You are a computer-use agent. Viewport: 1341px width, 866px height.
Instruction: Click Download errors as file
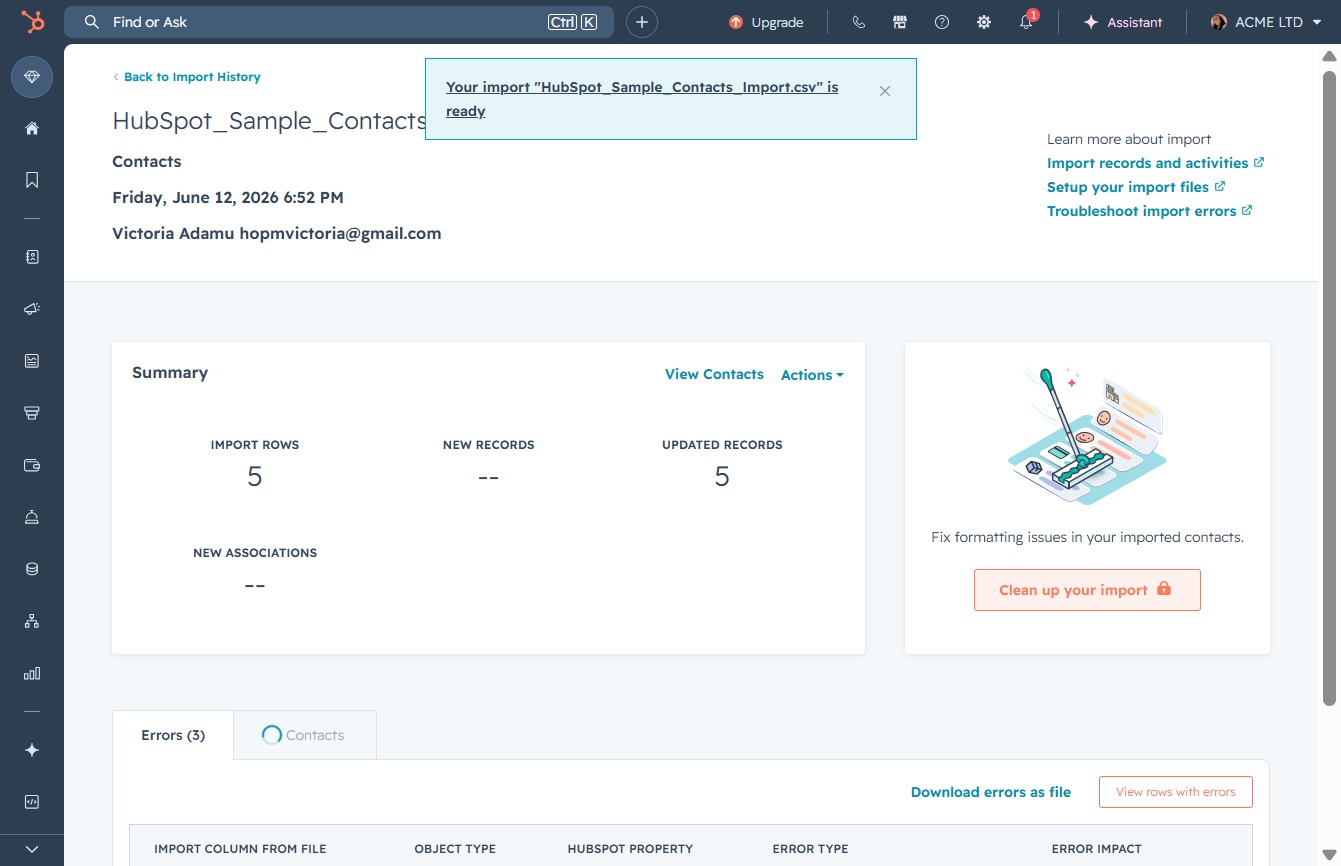point(991,792)
